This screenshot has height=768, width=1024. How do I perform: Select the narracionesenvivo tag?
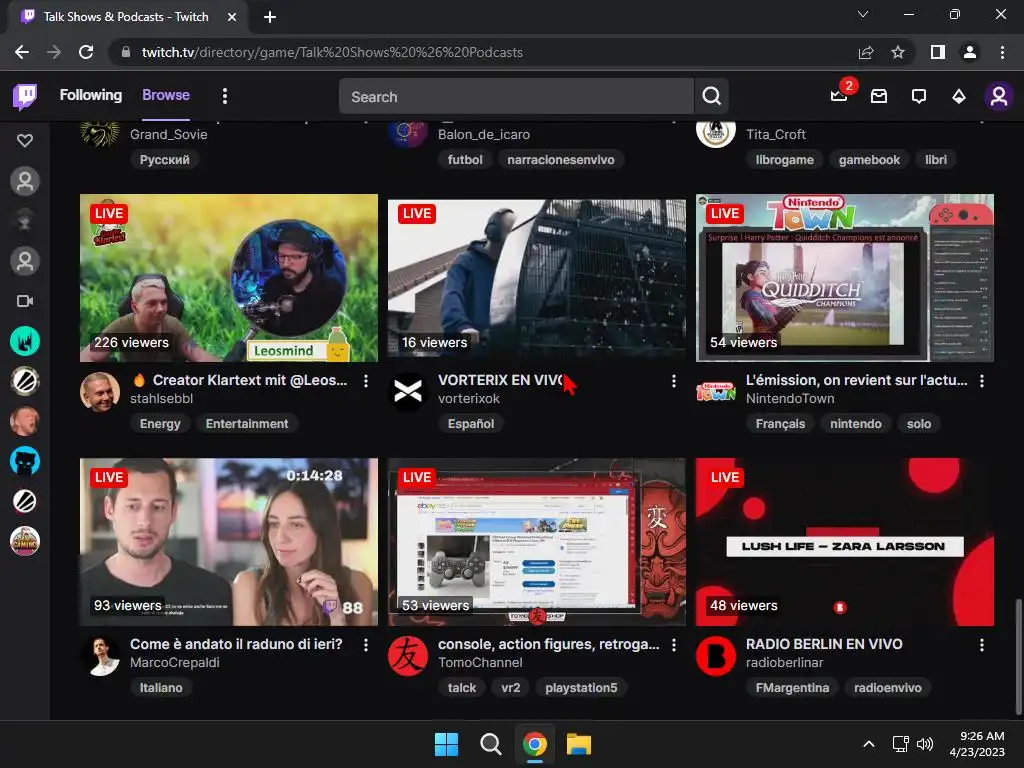561,159
